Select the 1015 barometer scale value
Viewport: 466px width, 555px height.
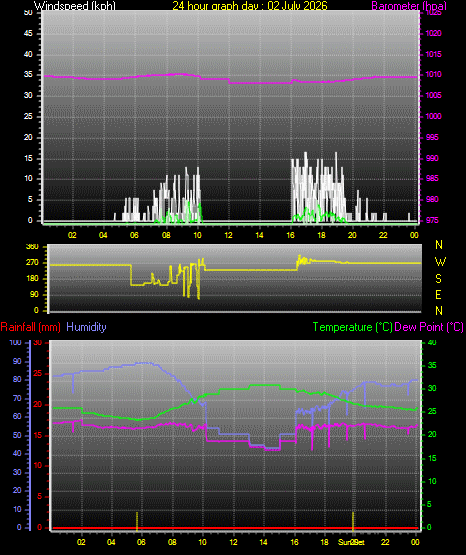click(433, 54)
